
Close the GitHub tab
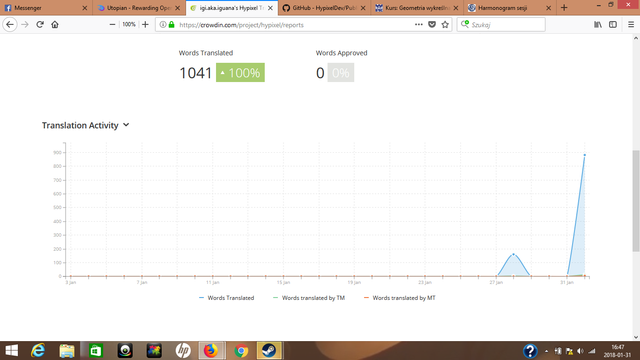click(363, 8)
